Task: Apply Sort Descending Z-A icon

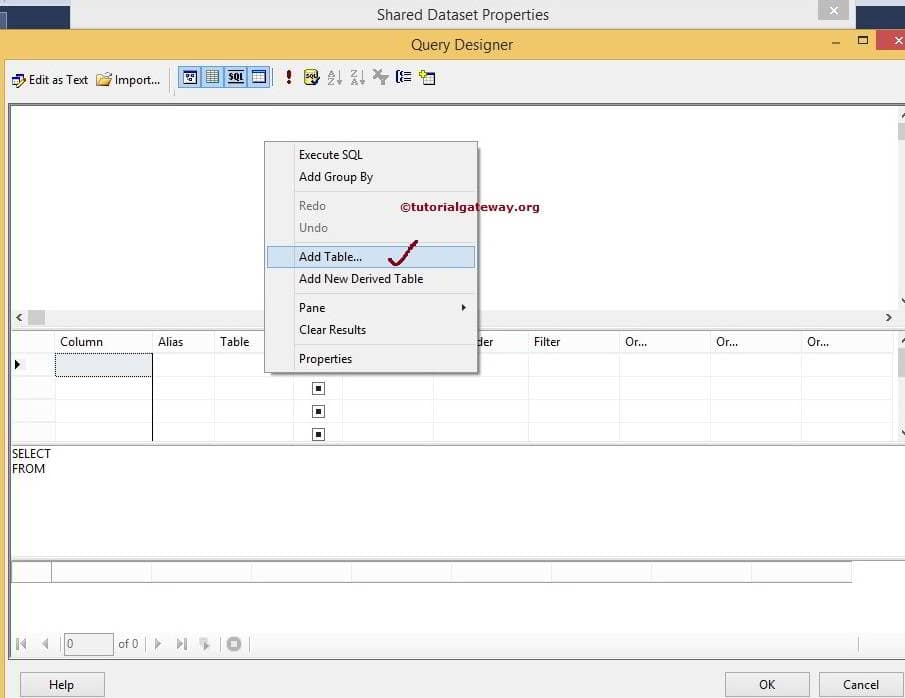Action: point(357,77)
